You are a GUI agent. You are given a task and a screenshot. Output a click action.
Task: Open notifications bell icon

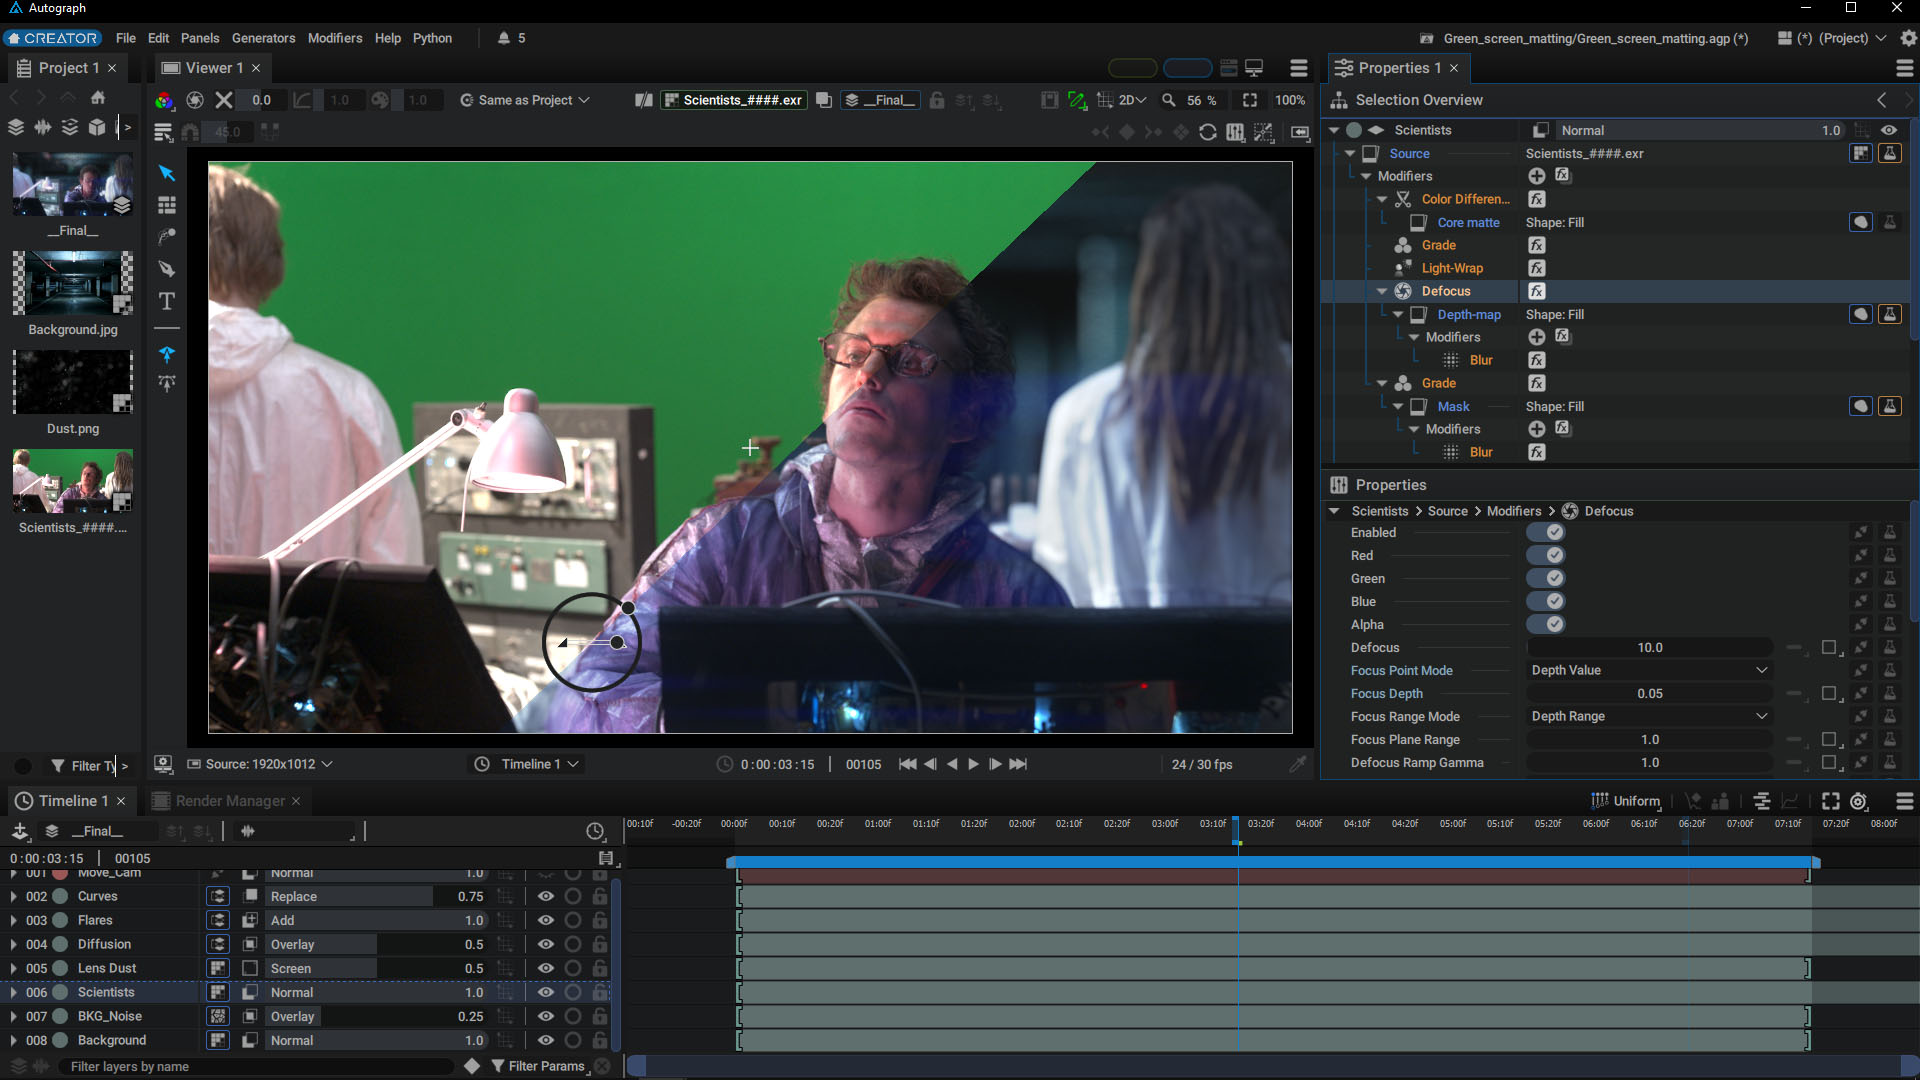(x=504, y=38)
